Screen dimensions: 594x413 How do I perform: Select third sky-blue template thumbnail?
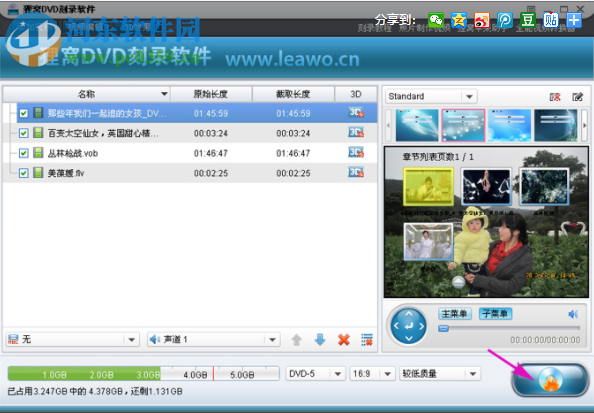coord(510,125)
